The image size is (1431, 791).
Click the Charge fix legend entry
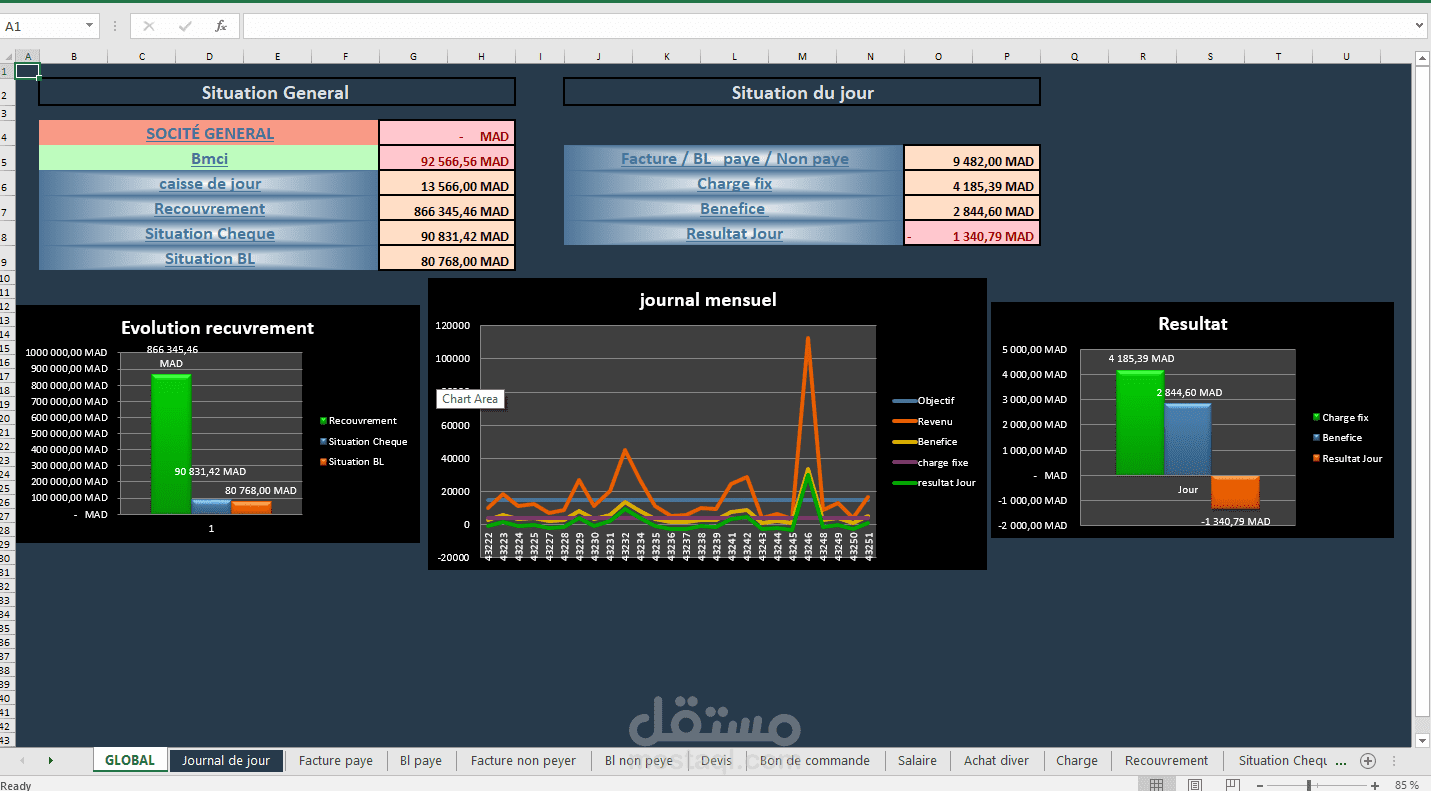pos(1339,417)
